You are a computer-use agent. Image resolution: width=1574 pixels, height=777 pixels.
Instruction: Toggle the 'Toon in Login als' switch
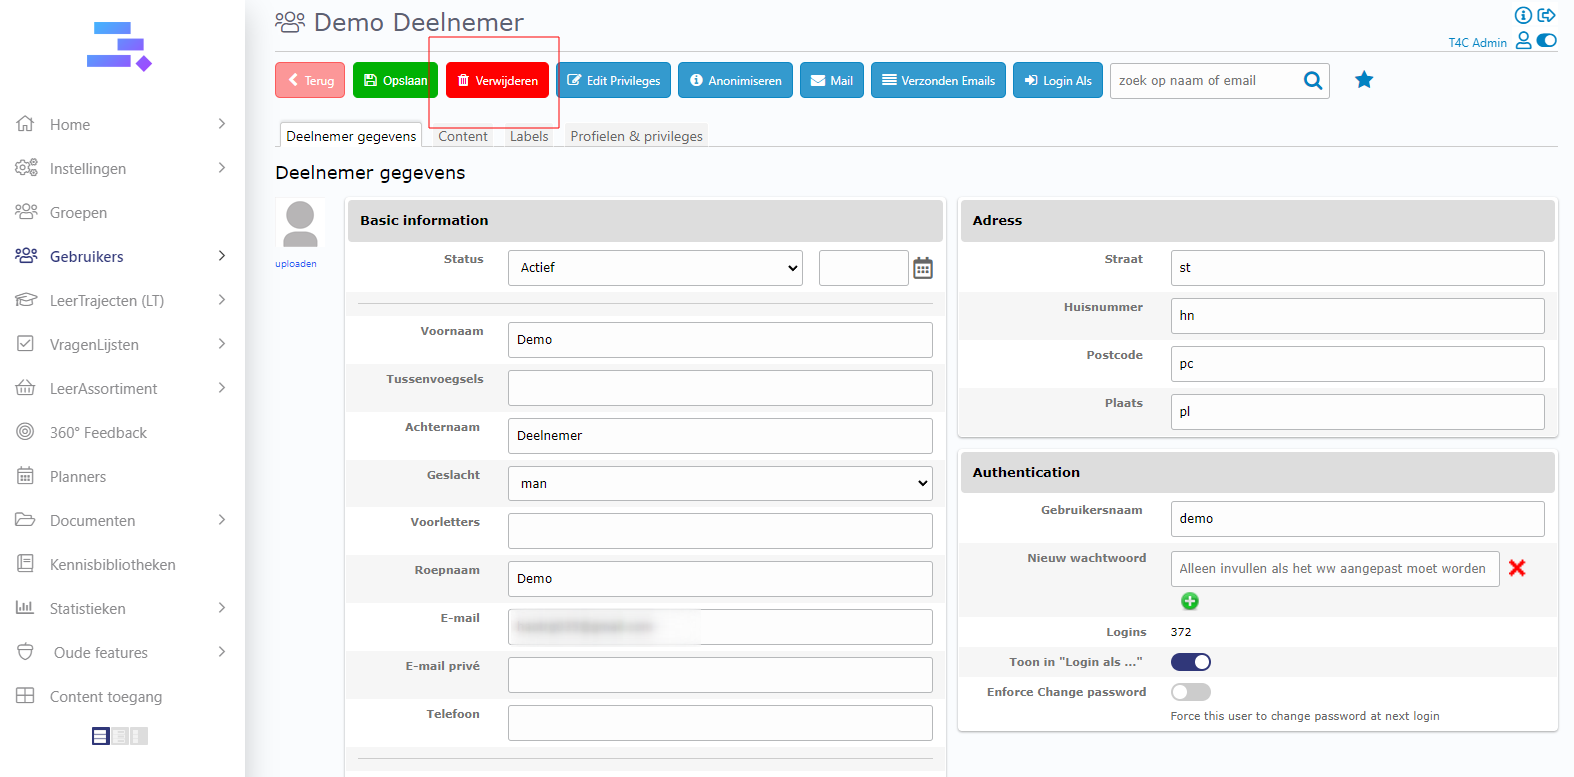tap(1190, 662)
